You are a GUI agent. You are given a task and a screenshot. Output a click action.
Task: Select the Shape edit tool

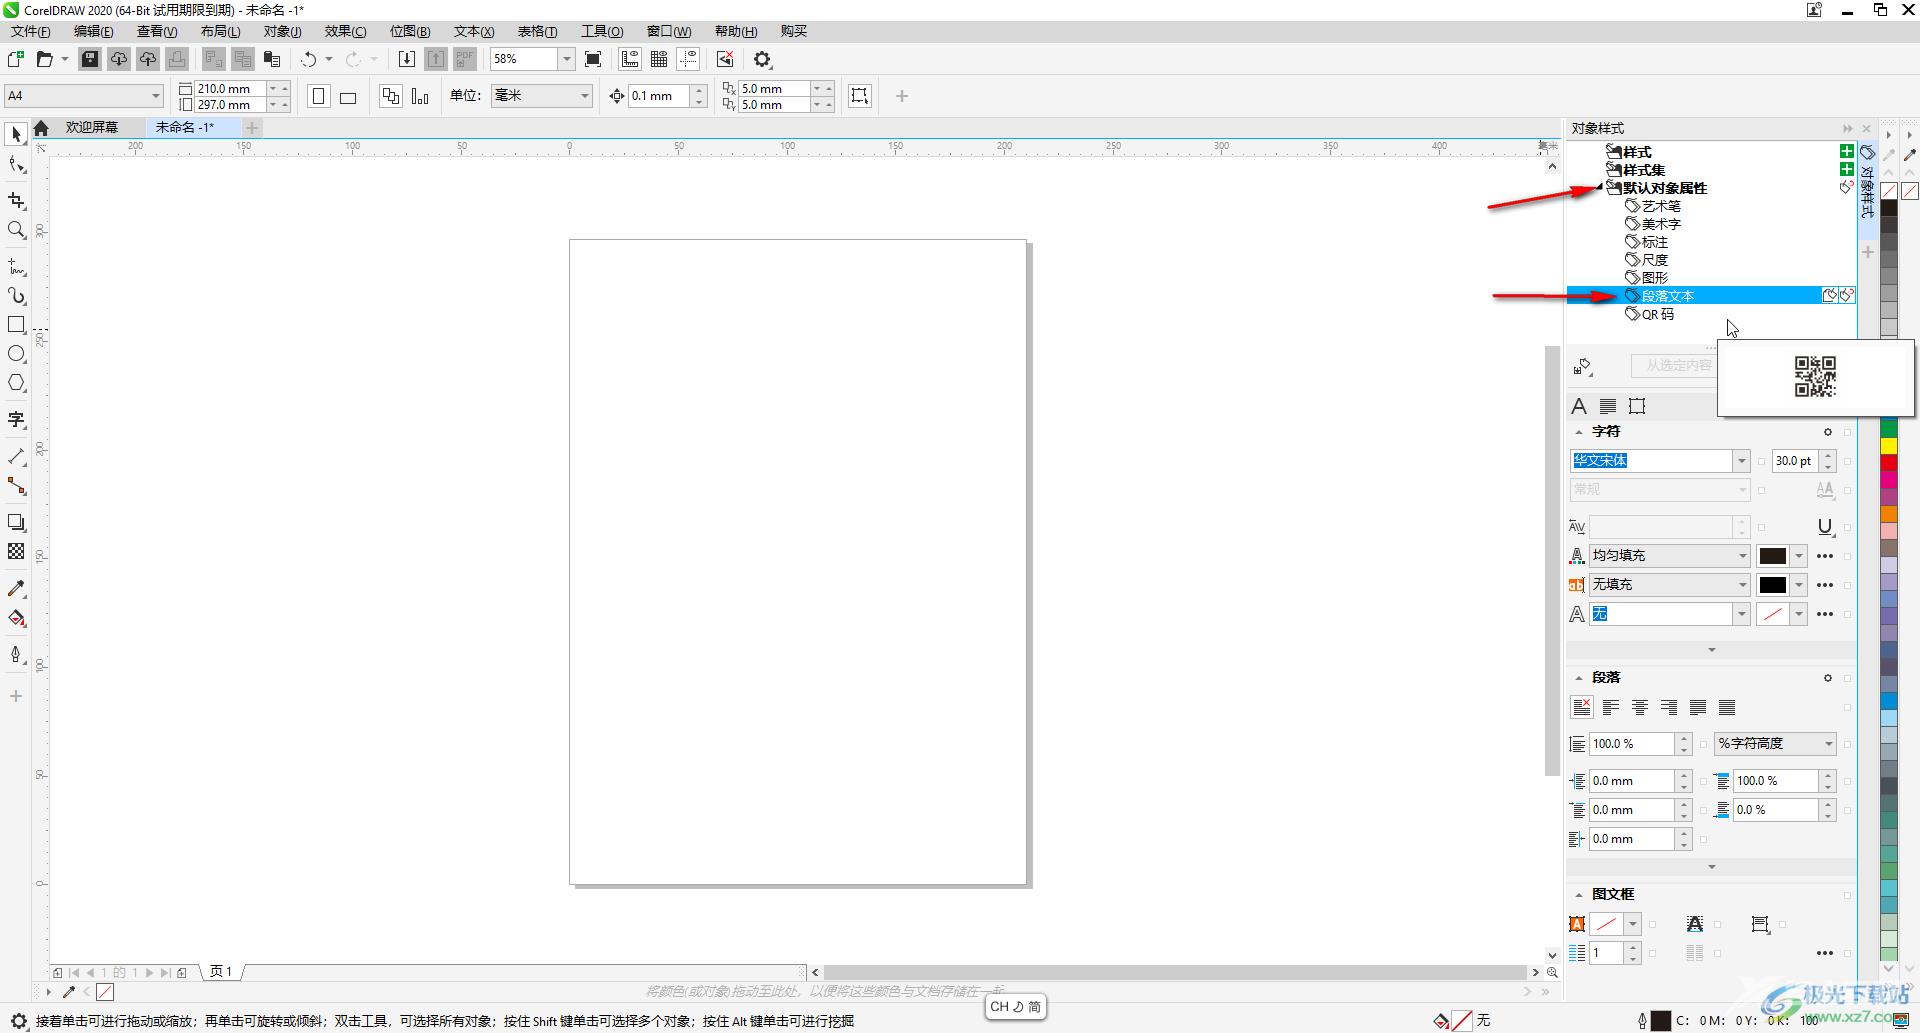tap(16, 165)
